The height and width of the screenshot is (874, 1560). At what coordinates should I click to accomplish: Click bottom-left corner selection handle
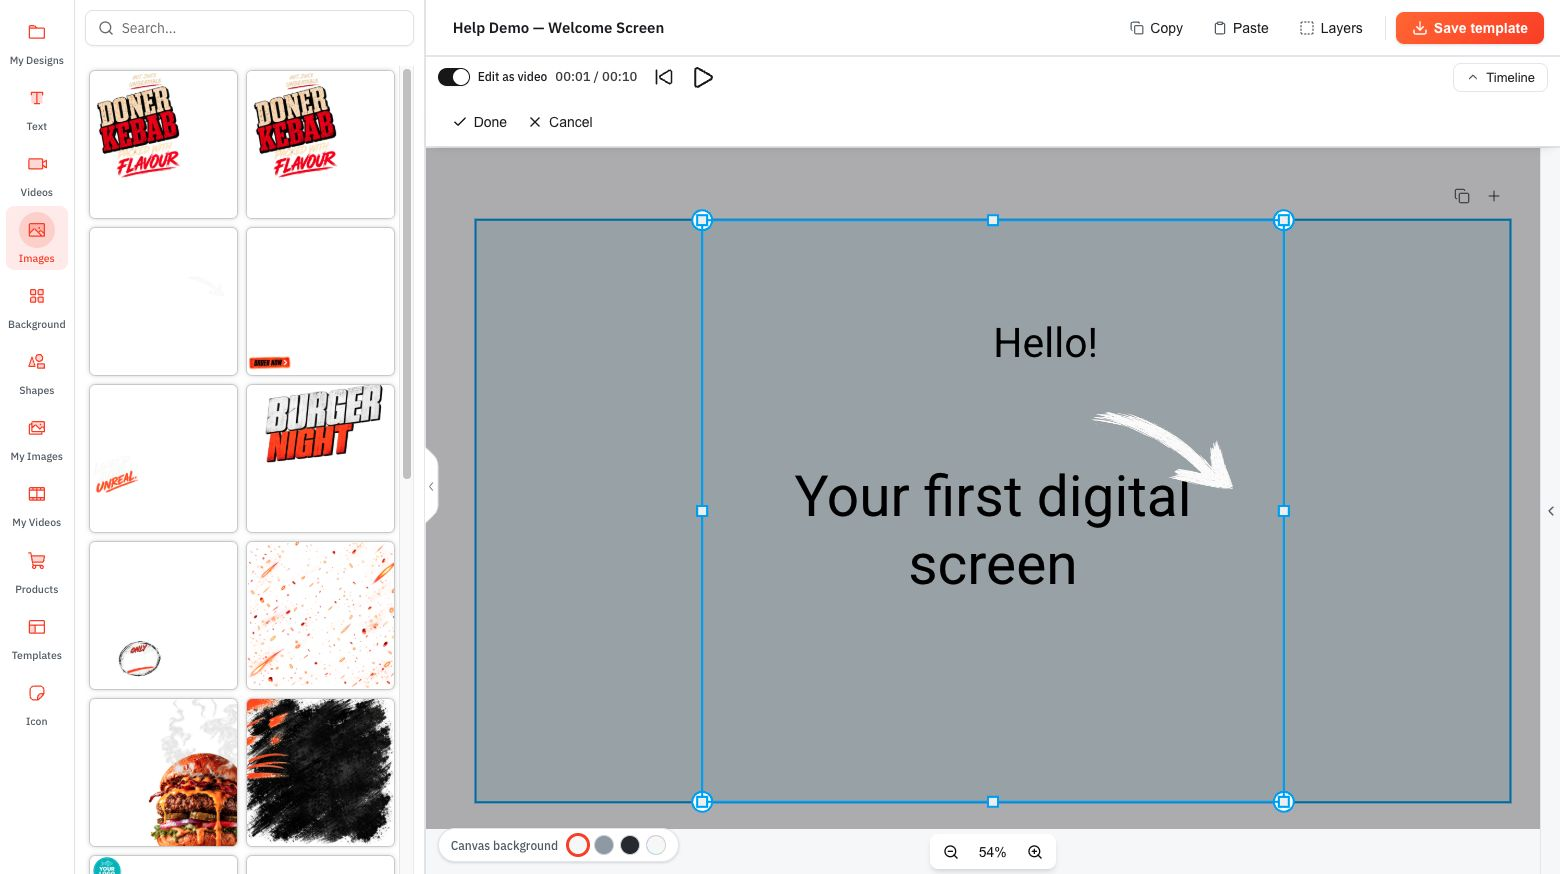pyautogui.click(x=702, y=802)
